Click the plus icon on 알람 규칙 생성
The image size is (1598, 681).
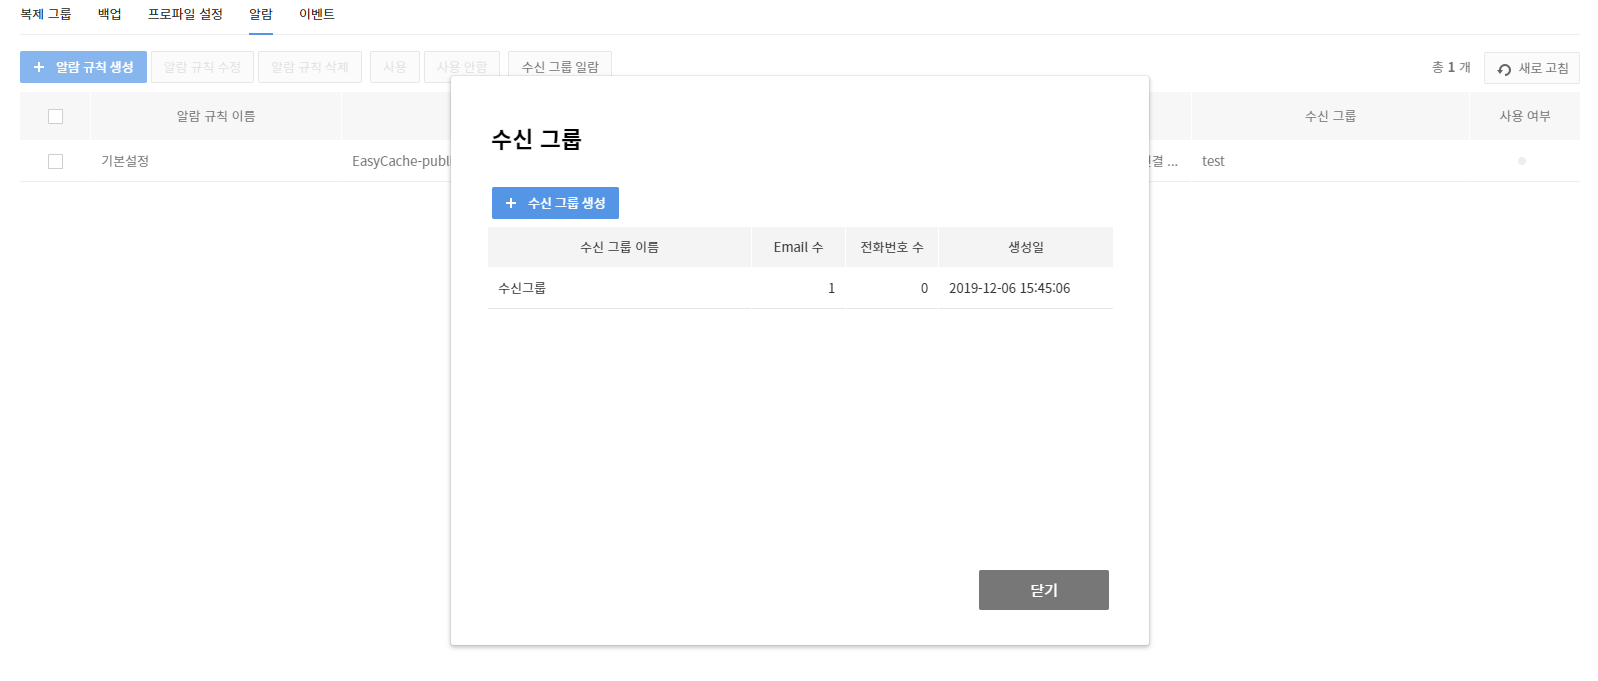tap(39, 67)
